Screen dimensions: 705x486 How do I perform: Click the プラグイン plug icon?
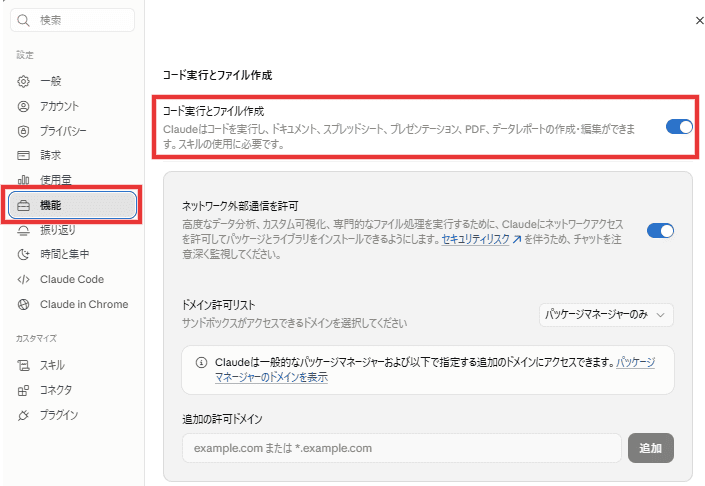tap(23, 415)
